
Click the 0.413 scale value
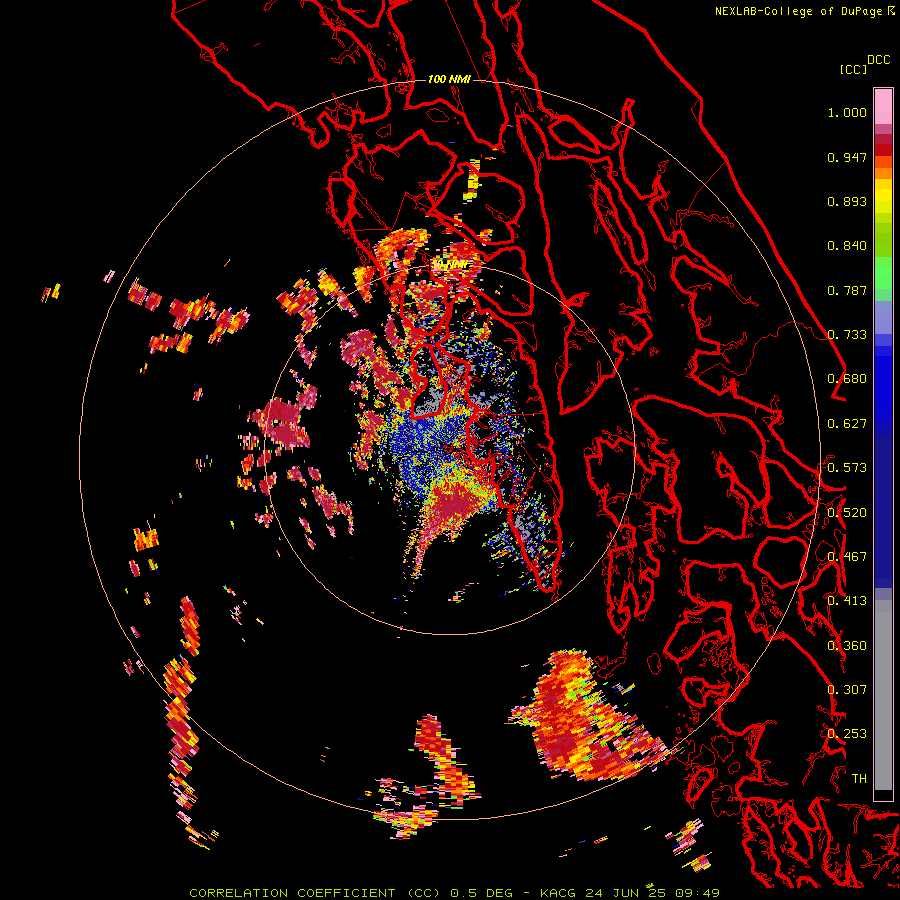(x=847, y=601)
